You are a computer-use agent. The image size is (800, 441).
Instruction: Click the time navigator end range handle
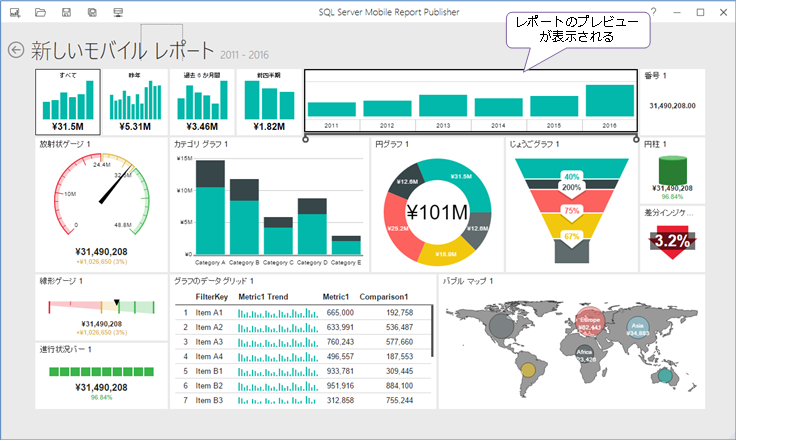click(x=636, y=139)
